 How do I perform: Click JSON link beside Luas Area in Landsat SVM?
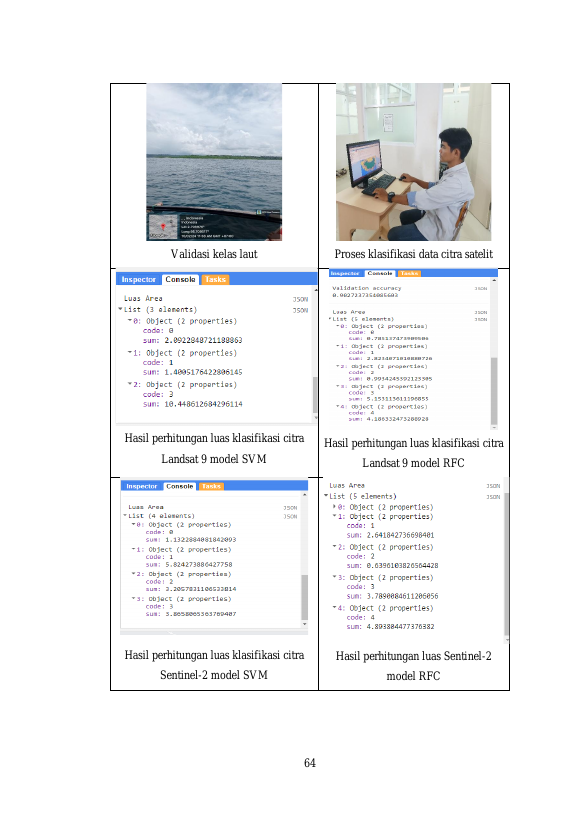point(300,299)
